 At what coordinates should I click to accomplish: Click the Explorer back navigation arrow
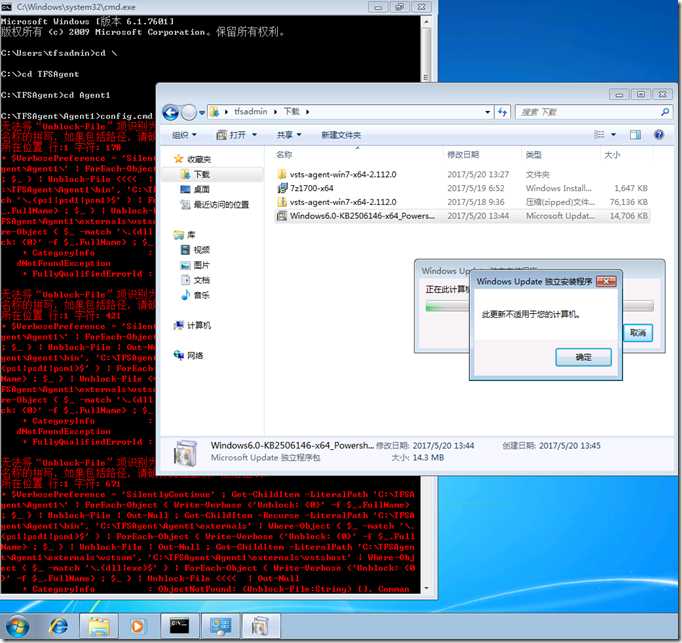[170, 113]
